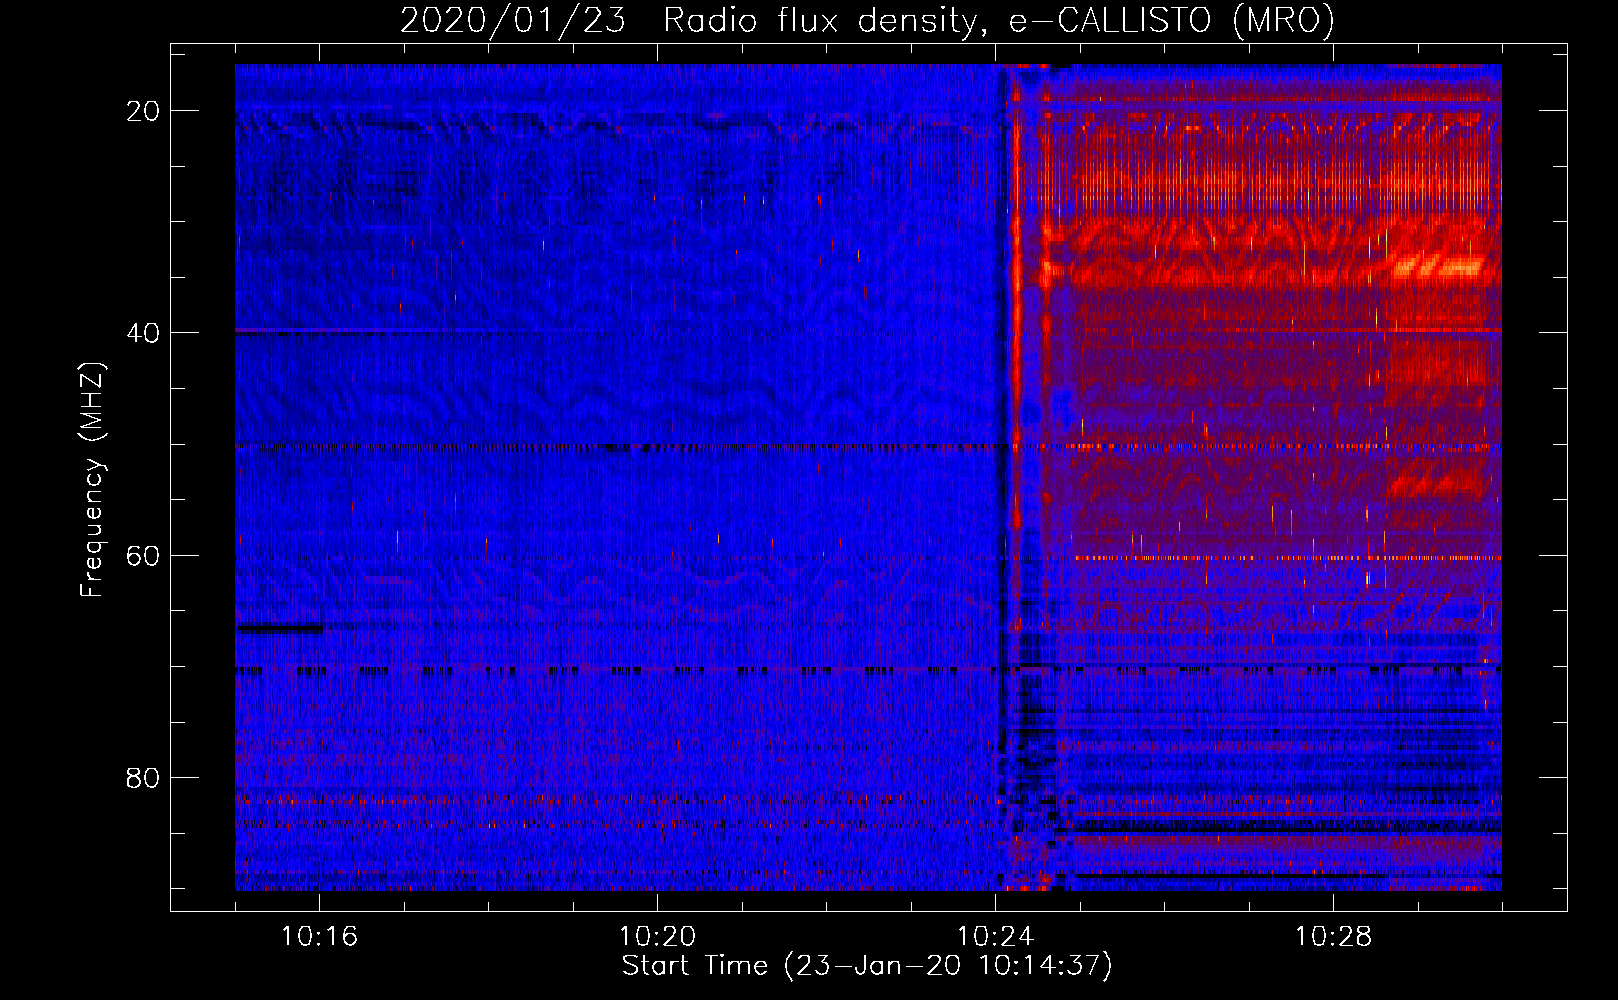Click the time tick label "10:24"
Screen dimensions: 1618x1000
click(995, 937)
